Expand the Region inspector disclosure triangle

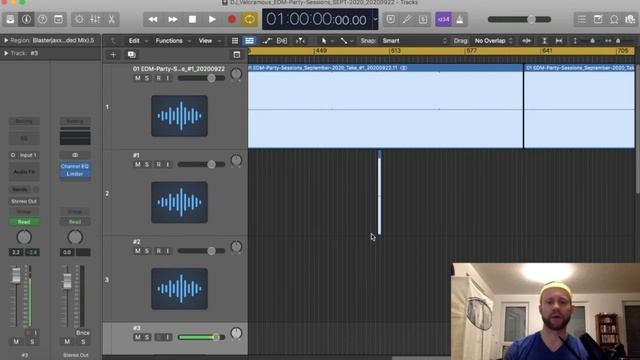pos(6,40)
